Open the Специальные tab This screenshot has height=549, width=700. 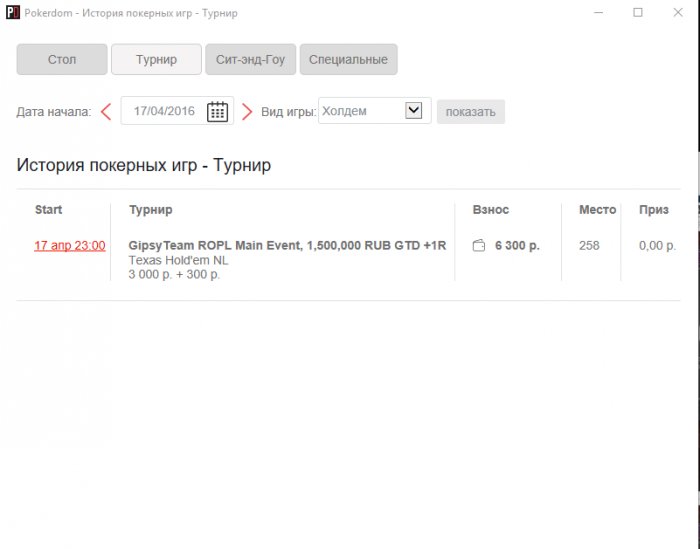348,59
